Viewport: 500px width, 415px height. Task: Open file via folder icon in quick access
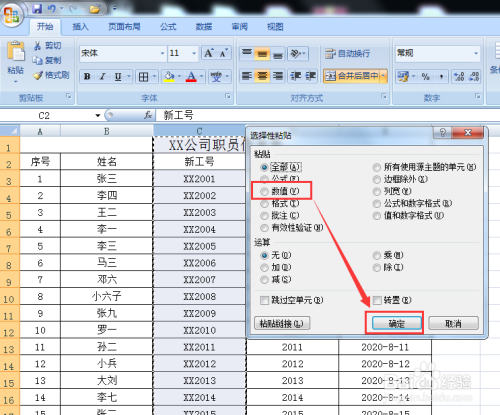point(95,9)
